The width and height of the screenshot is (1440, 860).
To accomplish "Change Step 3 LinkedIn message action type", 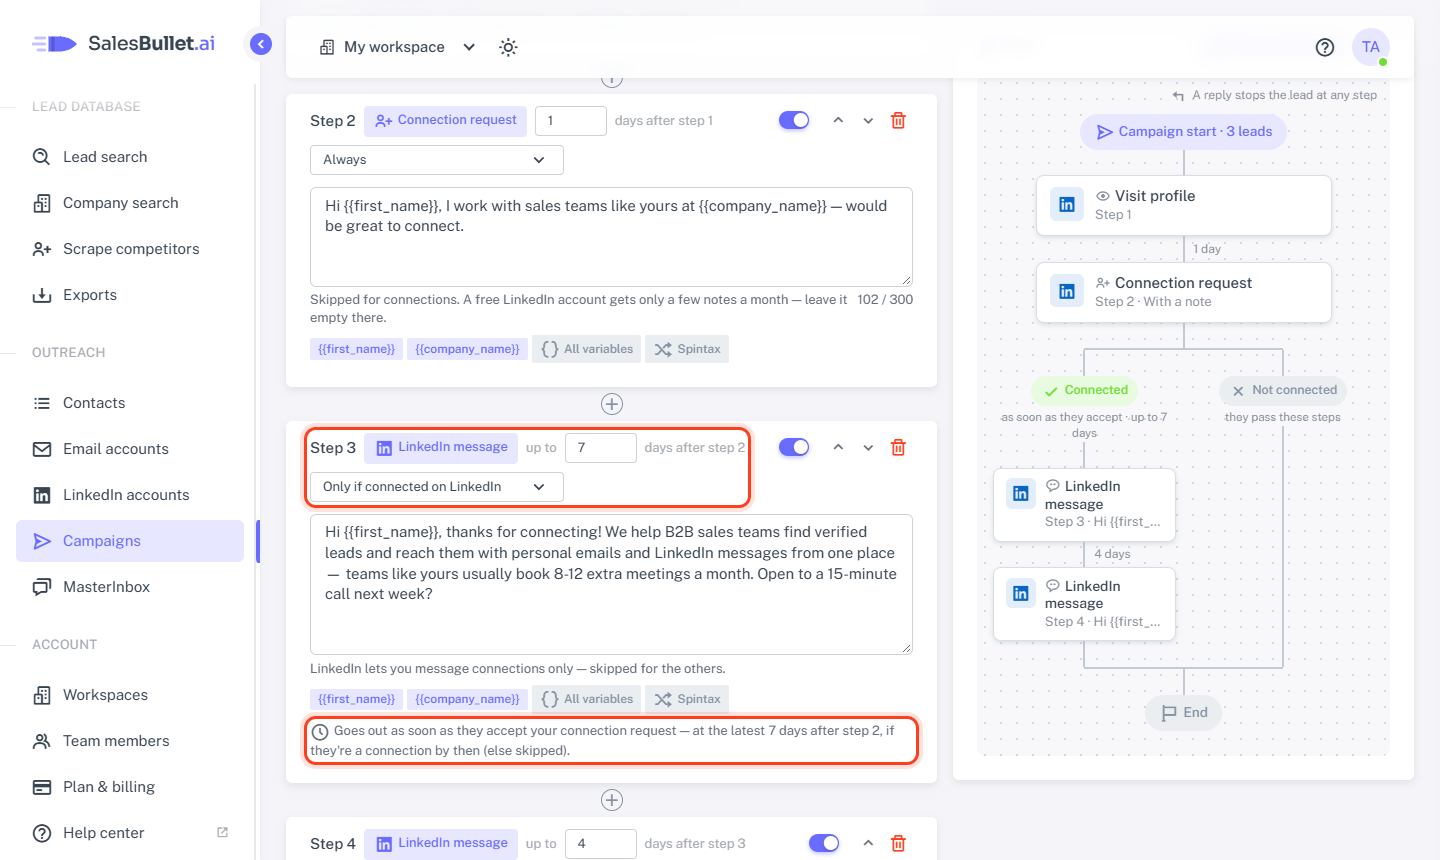I will (x=441, y=447).
